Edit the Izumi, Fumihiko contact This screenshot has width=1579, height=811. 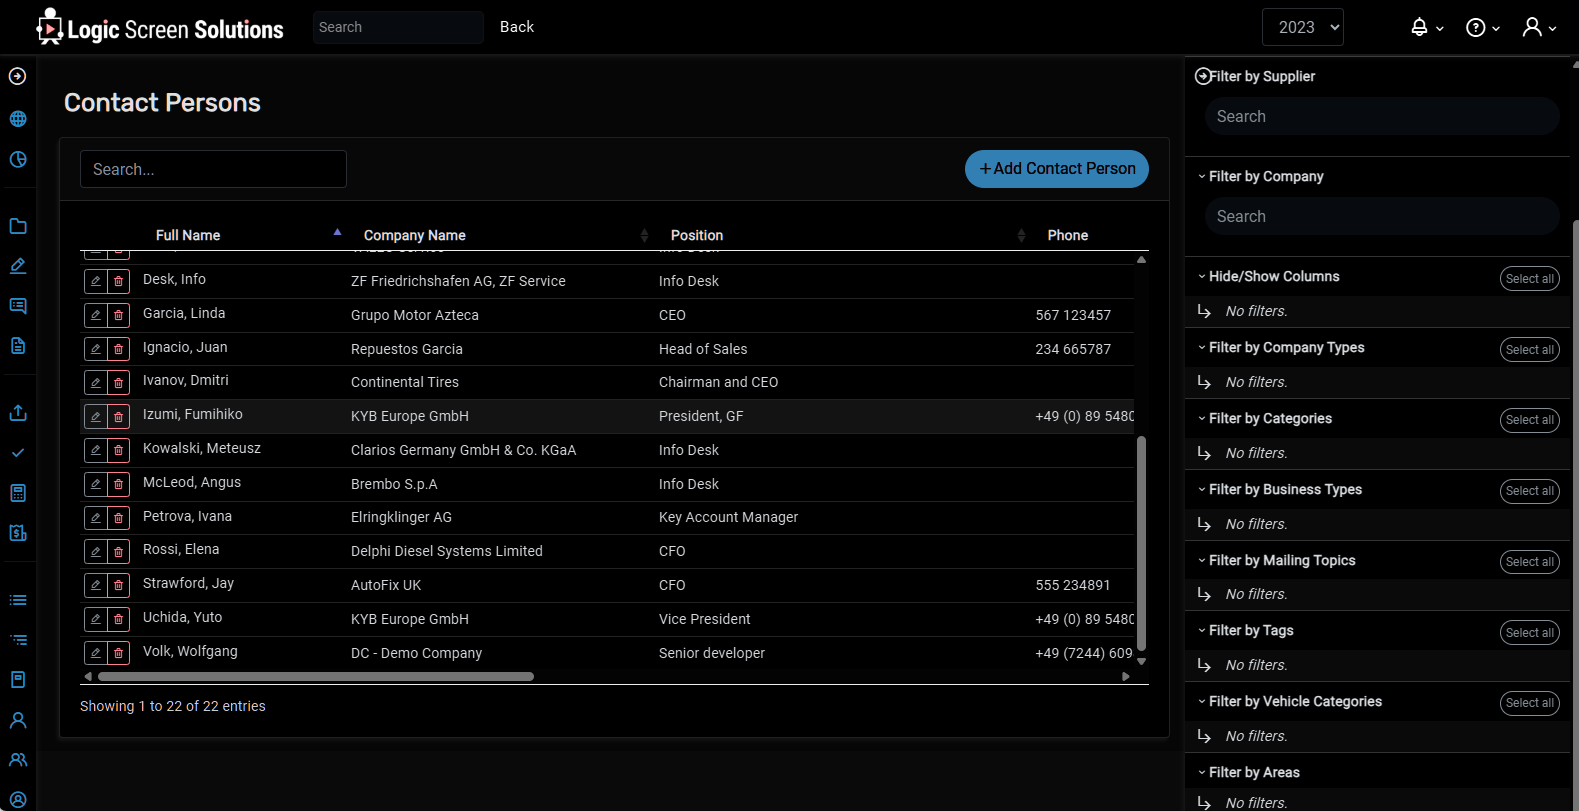pos(96,416)
